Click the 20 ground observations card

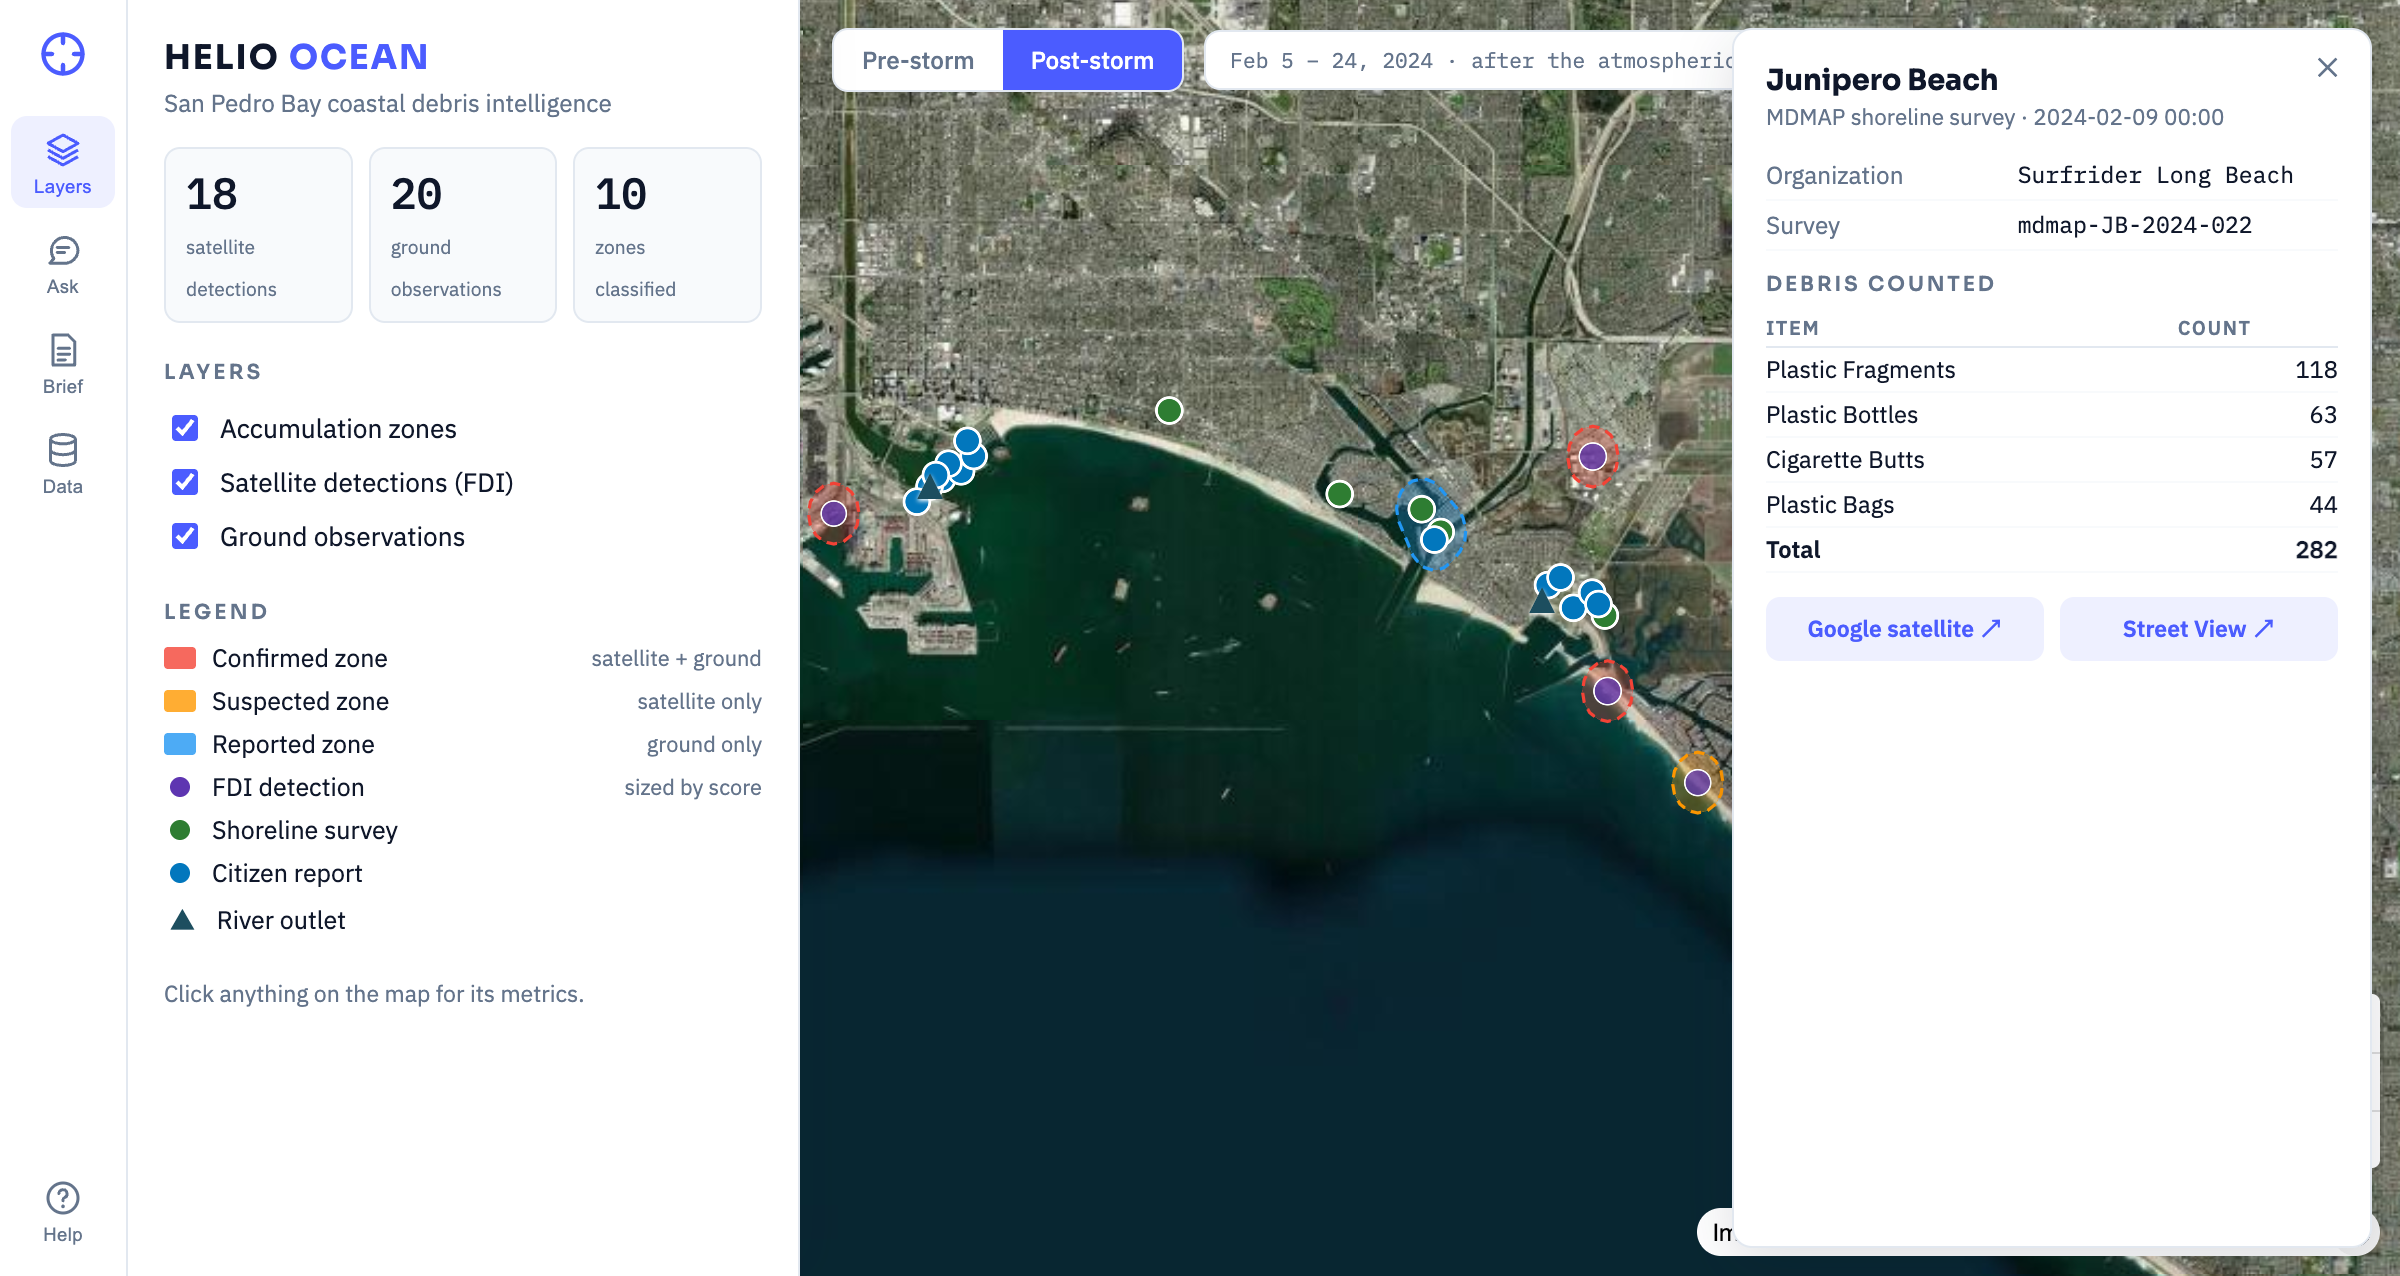point(463,235)
